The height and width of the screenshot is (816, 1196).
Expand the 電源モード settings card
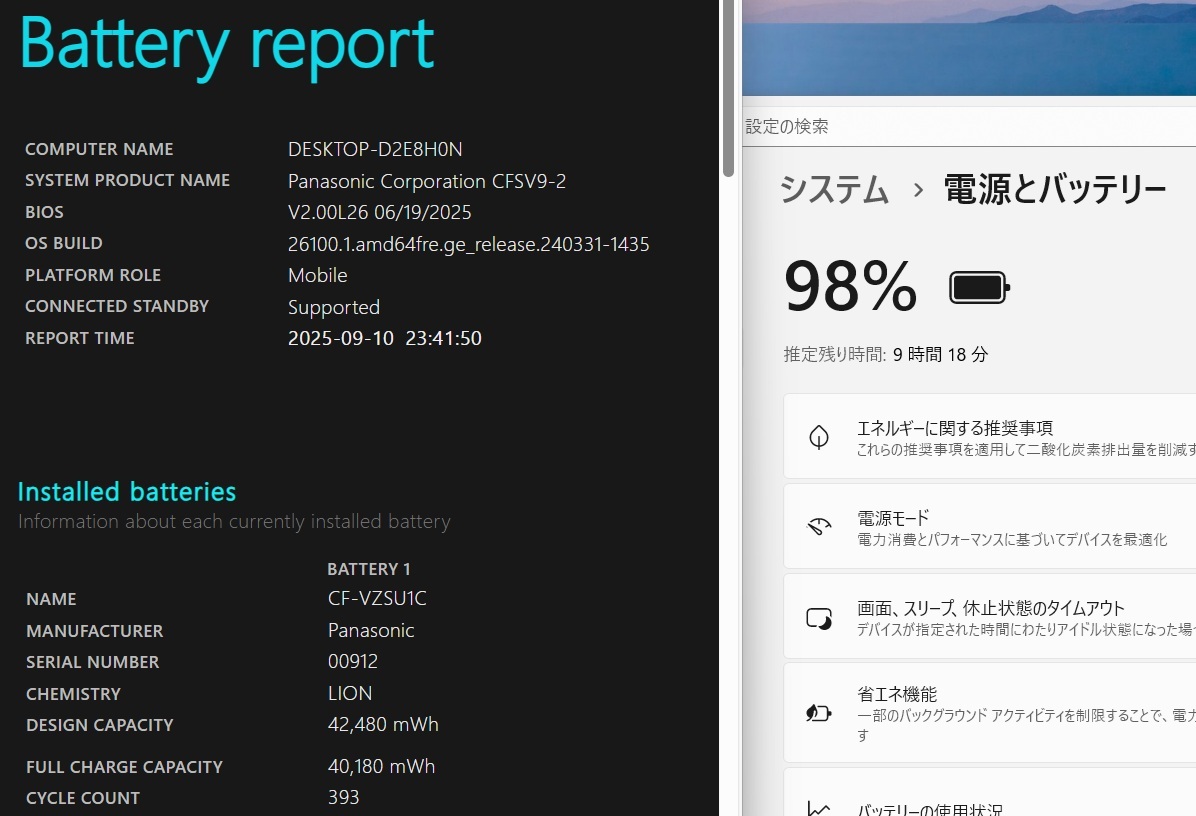990,526
